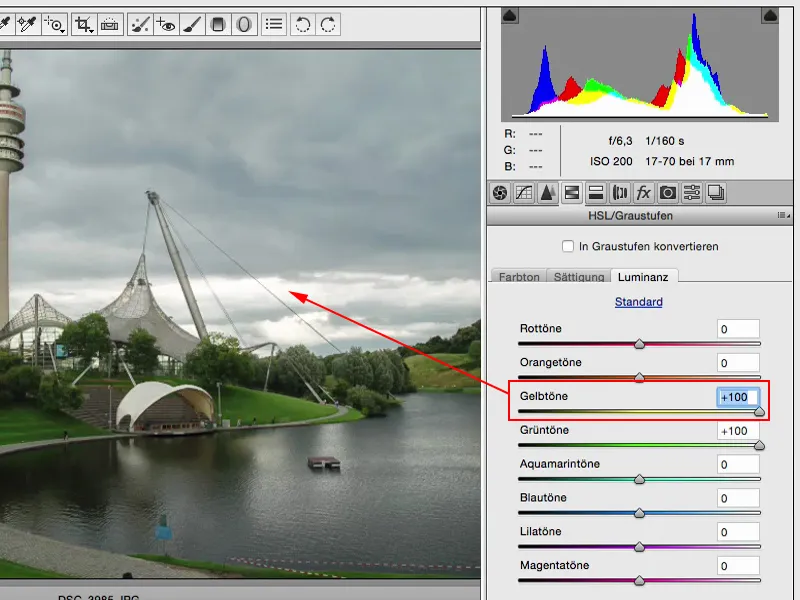Switch to the Sättigung tab
800x600 pixels.
click(579, 277)
